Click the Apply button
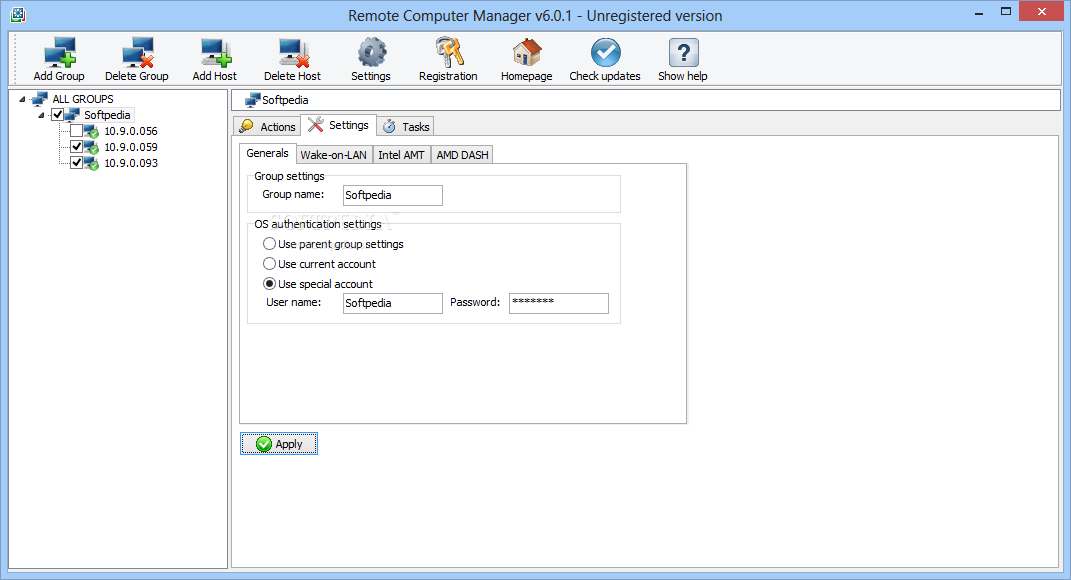 (279, 444)
